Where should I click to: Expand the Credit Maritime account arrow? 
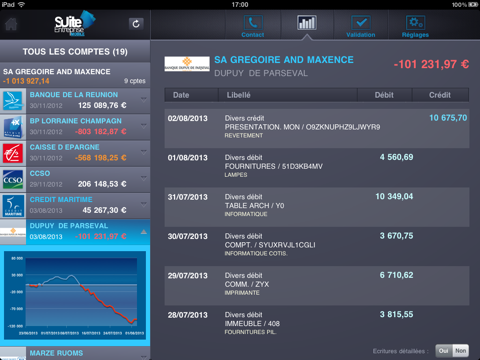(x=144, y=204)
